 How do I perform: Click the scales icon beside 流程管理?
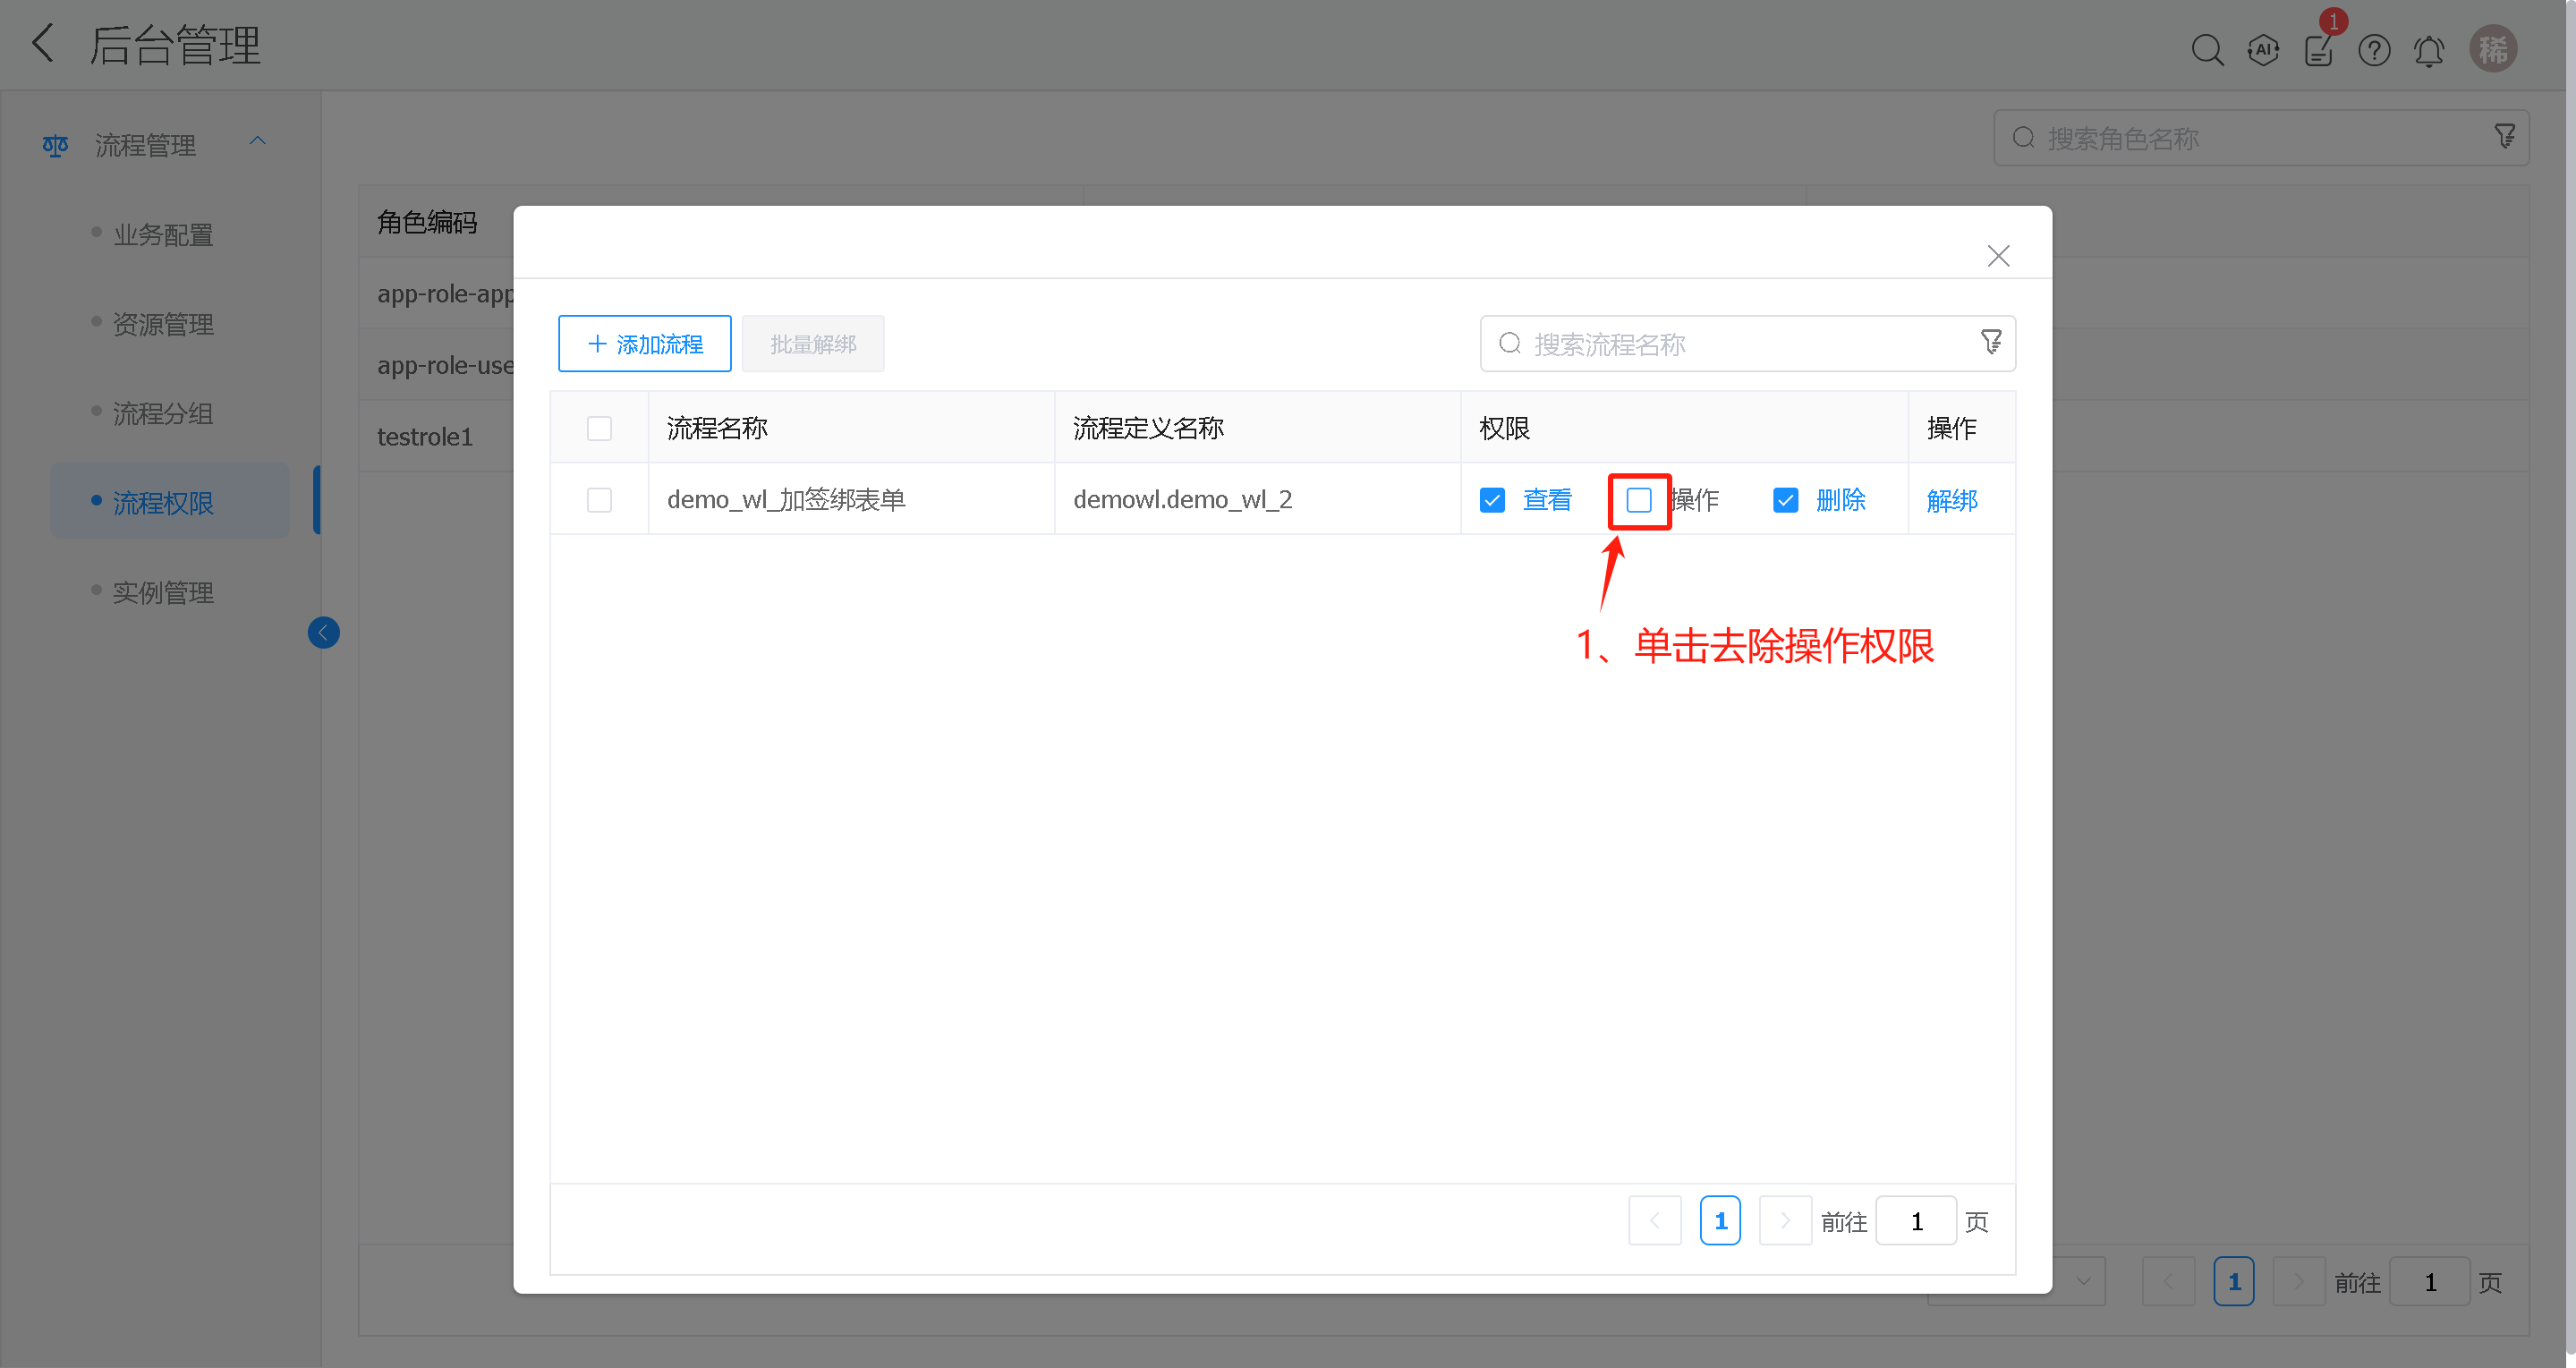point(55,145)
